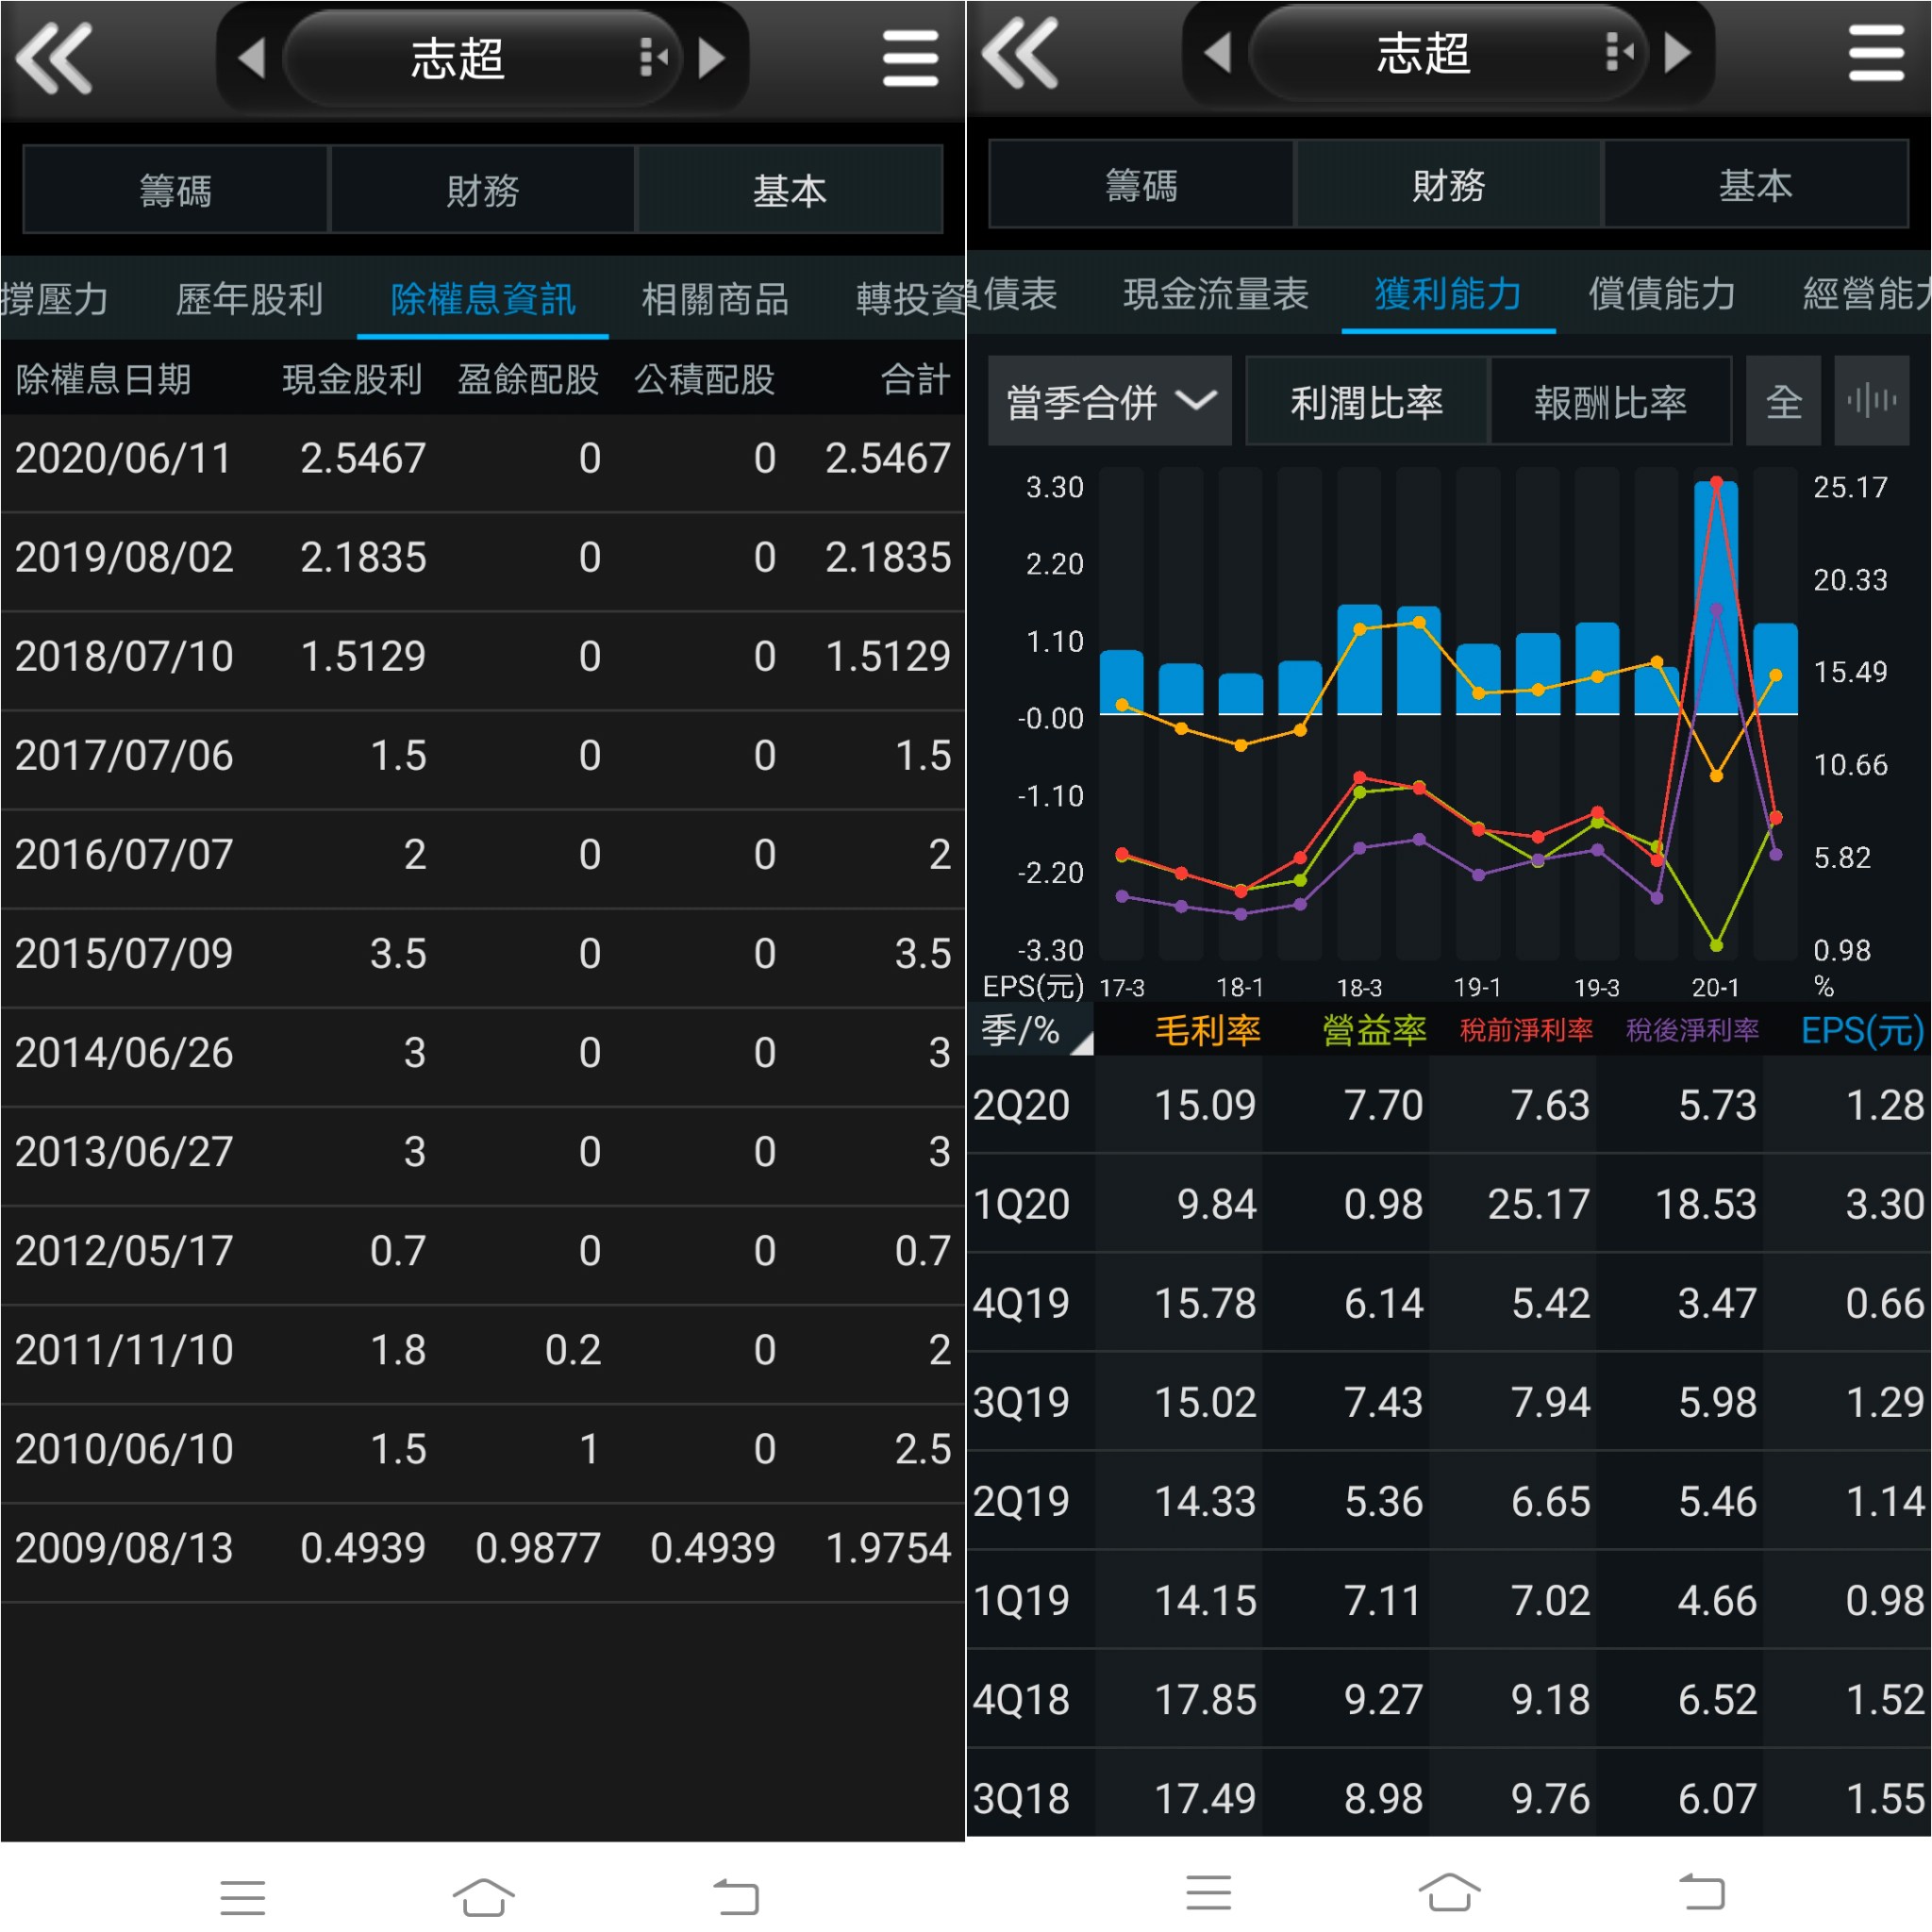Expand the 當季合併 dropdown
1932x1932 pixels.
coord(1109,402)
